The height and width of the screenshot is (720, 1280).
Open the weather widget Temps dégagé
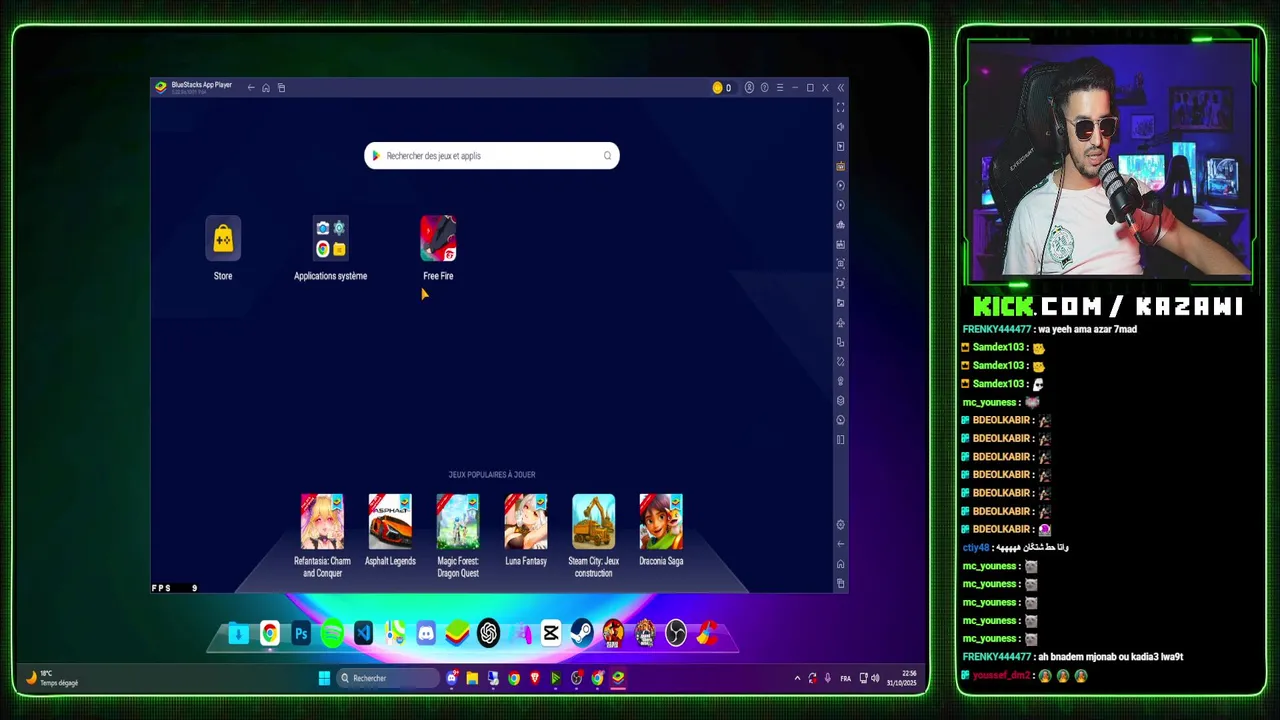pos(53,678)
